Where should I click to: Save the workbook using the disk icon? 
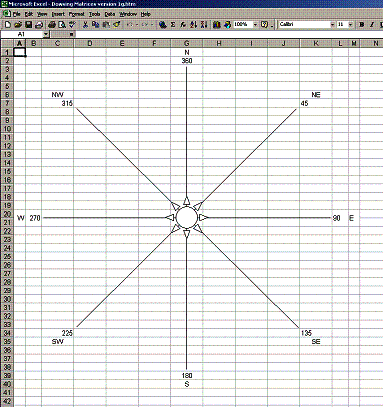28,24
